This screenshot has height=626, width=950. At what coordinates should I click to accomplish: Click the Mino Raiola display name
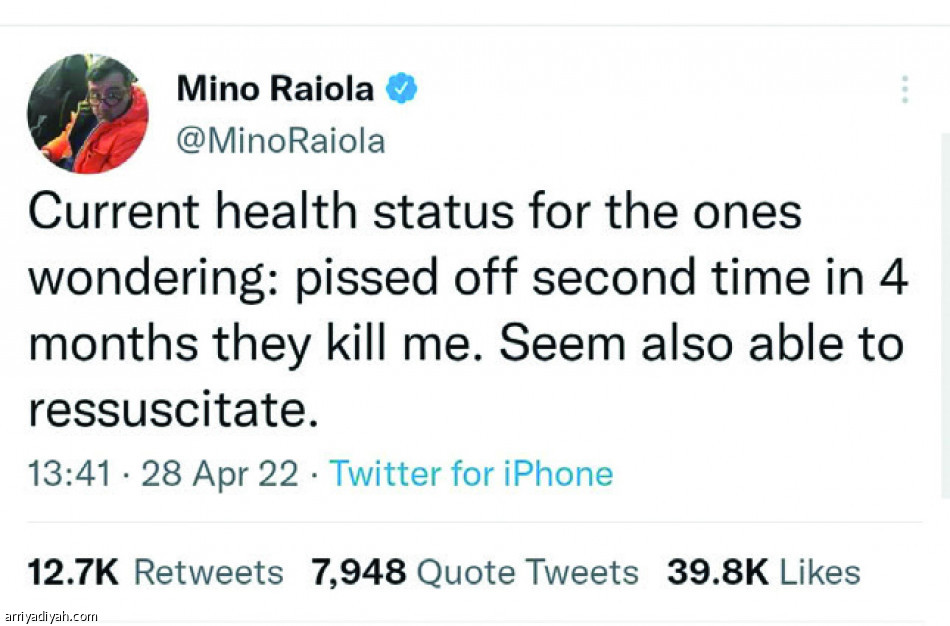click(x=275, y=89)
